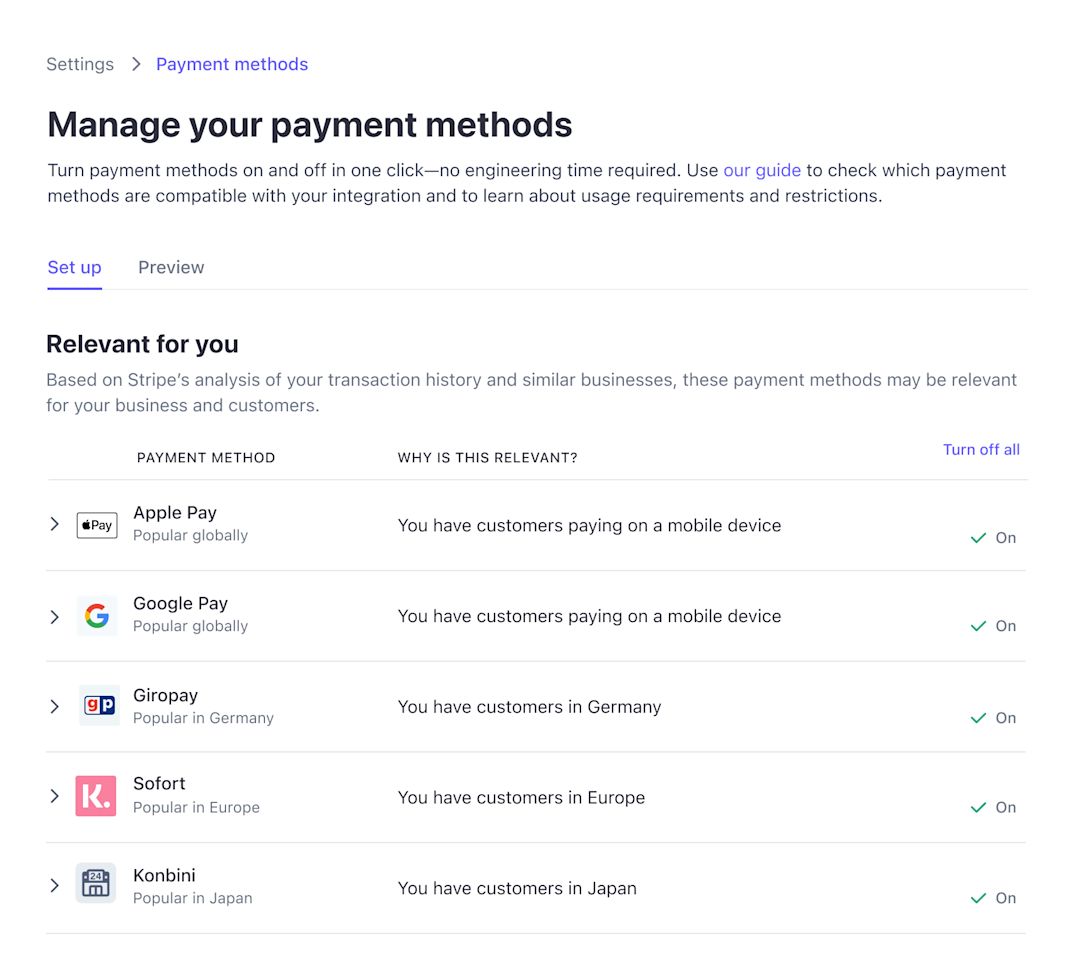Expand the Sofort row chevron
Screen dimensions: 1082x957
click(x=55, y=796)
